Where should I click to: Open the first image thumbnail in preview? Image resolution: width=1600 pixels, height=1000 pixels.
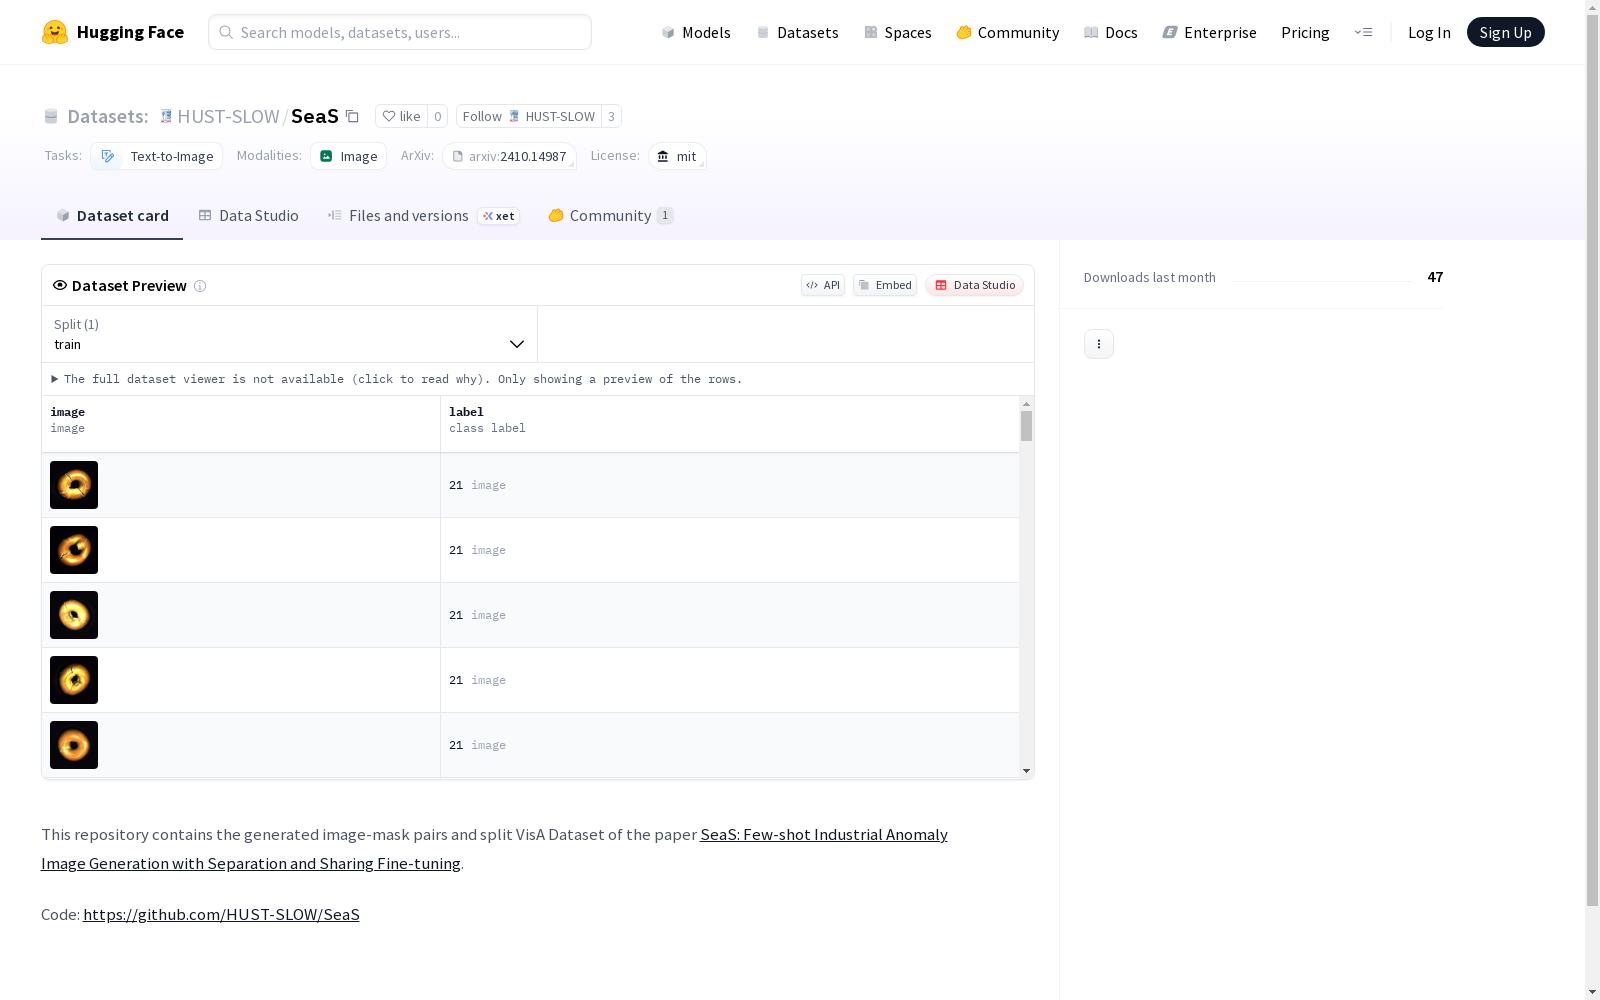(74, 485)
